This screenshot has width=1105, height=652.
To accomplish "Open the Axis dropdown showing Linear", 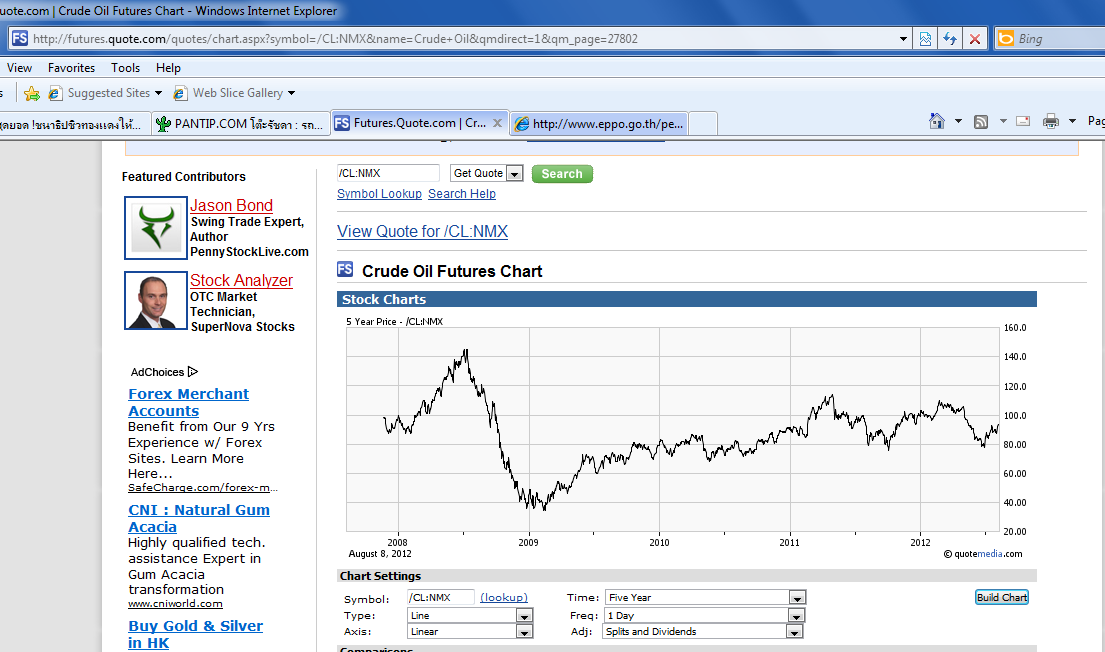I will tap(470, 632).
